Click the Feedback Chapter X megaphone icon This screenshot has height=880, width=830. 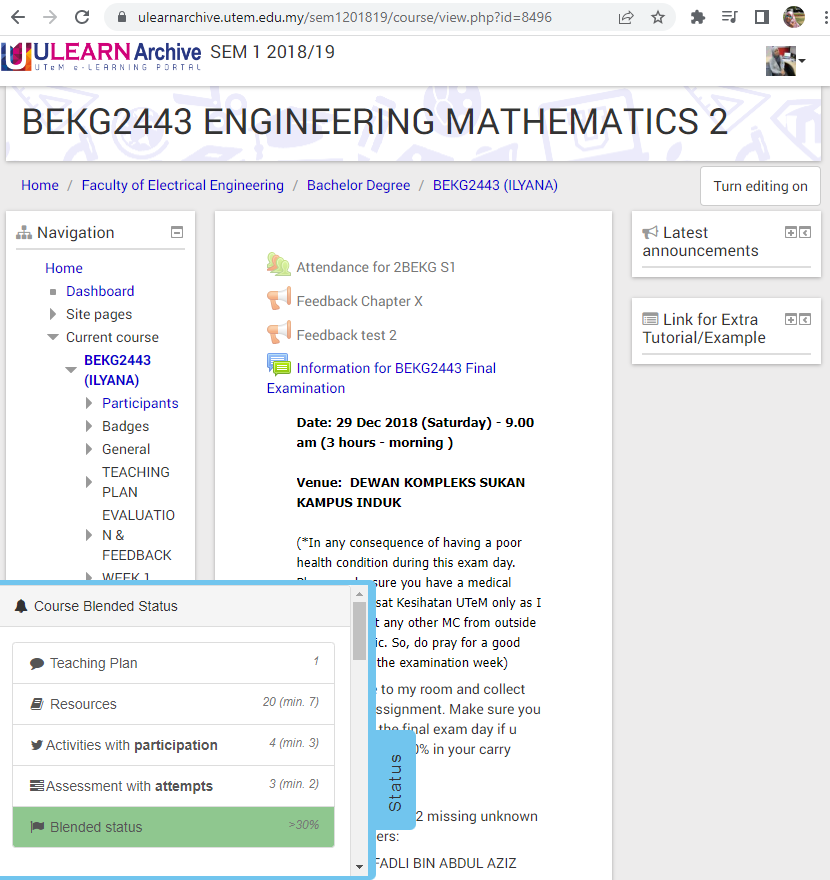point(278,300)
